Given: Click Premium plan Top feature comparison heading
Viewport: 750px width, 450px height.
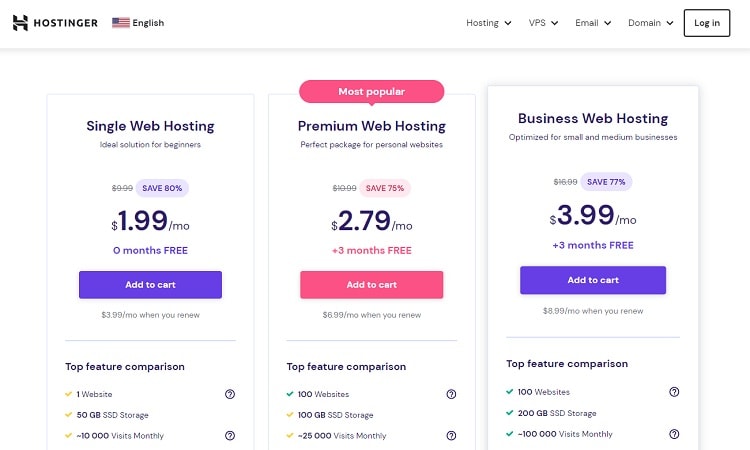Looking at the screenshot, I should (x=346, y=366).
